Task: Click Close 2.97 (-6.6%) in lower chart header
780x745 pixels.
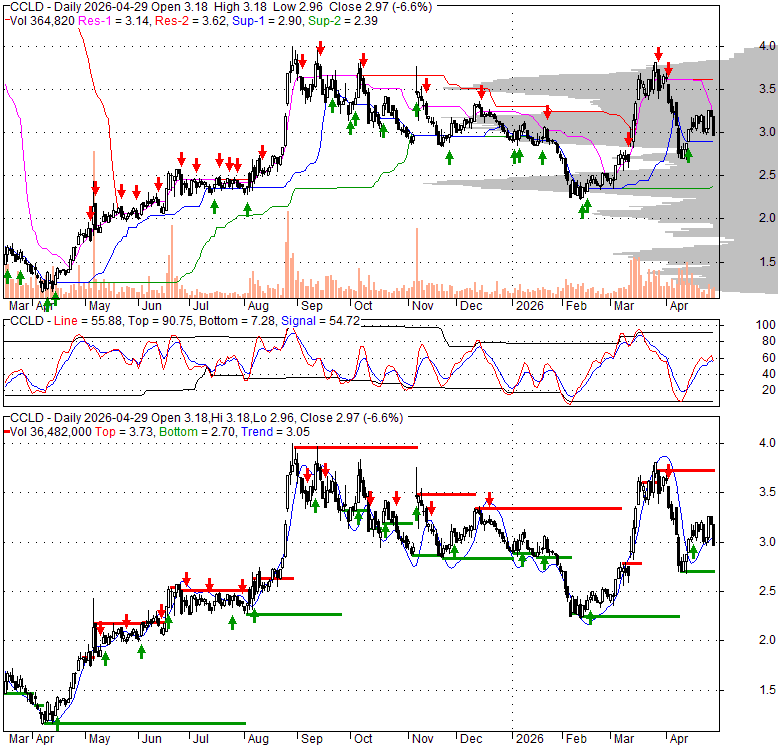Action: pyautogui.click(x=352, y=418)
